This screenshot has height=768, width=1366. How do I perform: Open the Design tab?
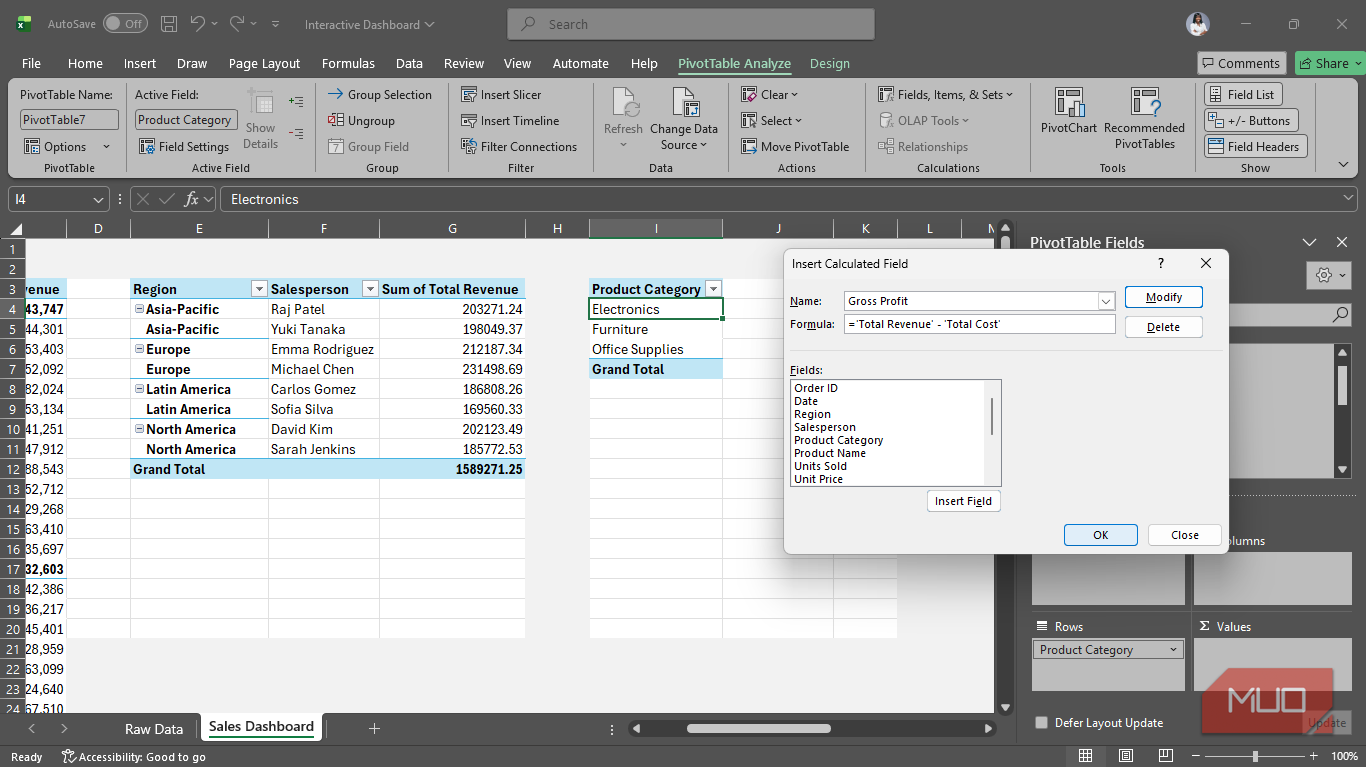pos(830,64)
